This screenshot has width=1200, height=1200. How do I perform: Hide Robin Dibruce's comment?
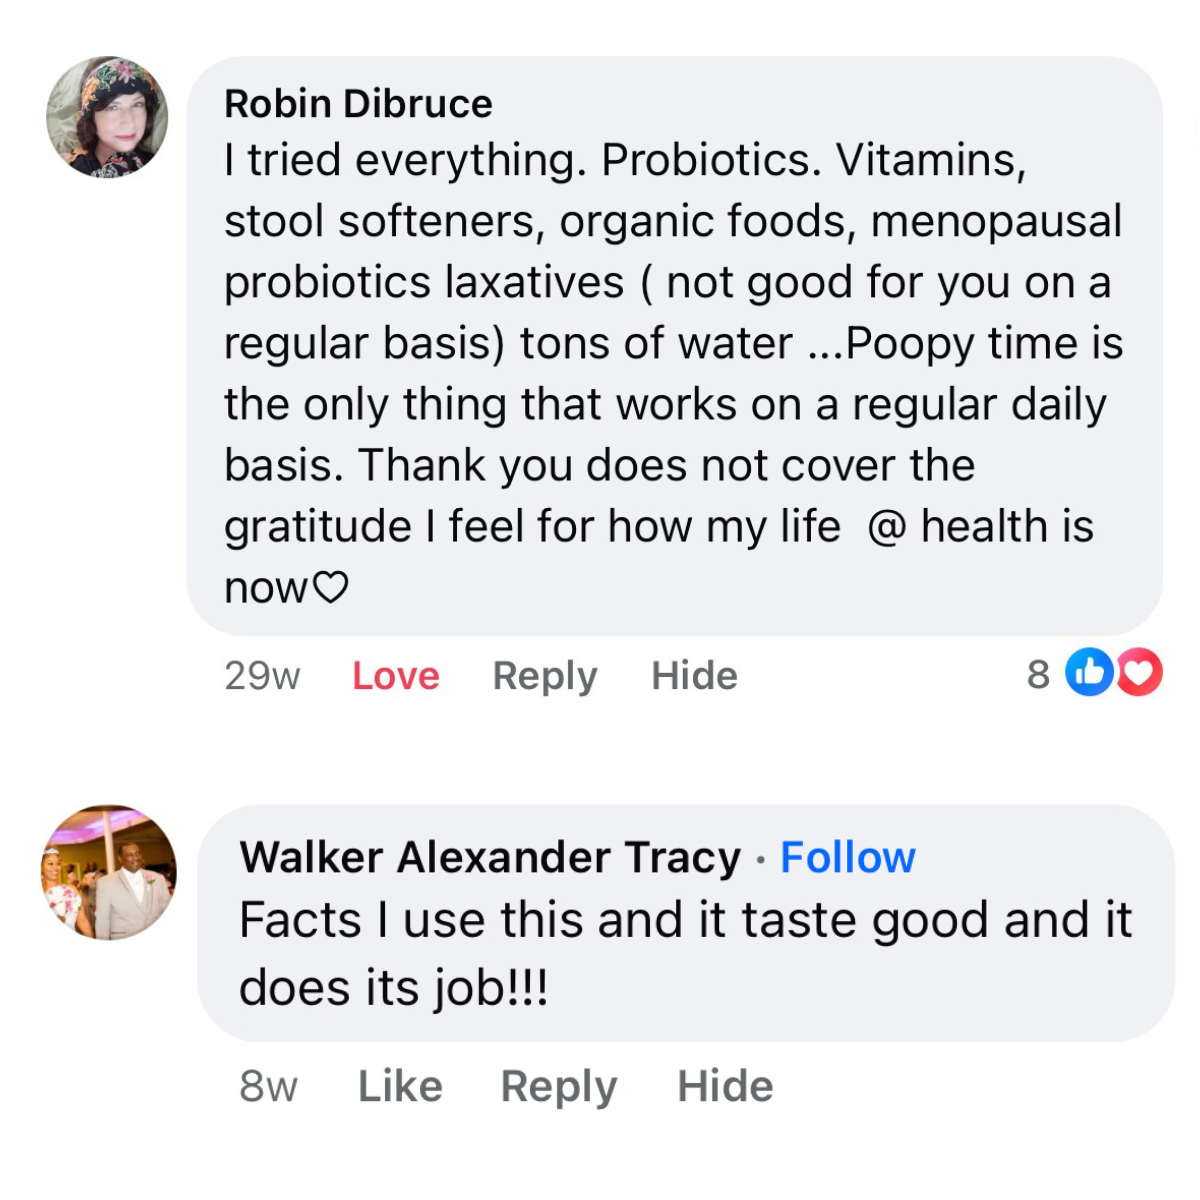click(694, 675)
